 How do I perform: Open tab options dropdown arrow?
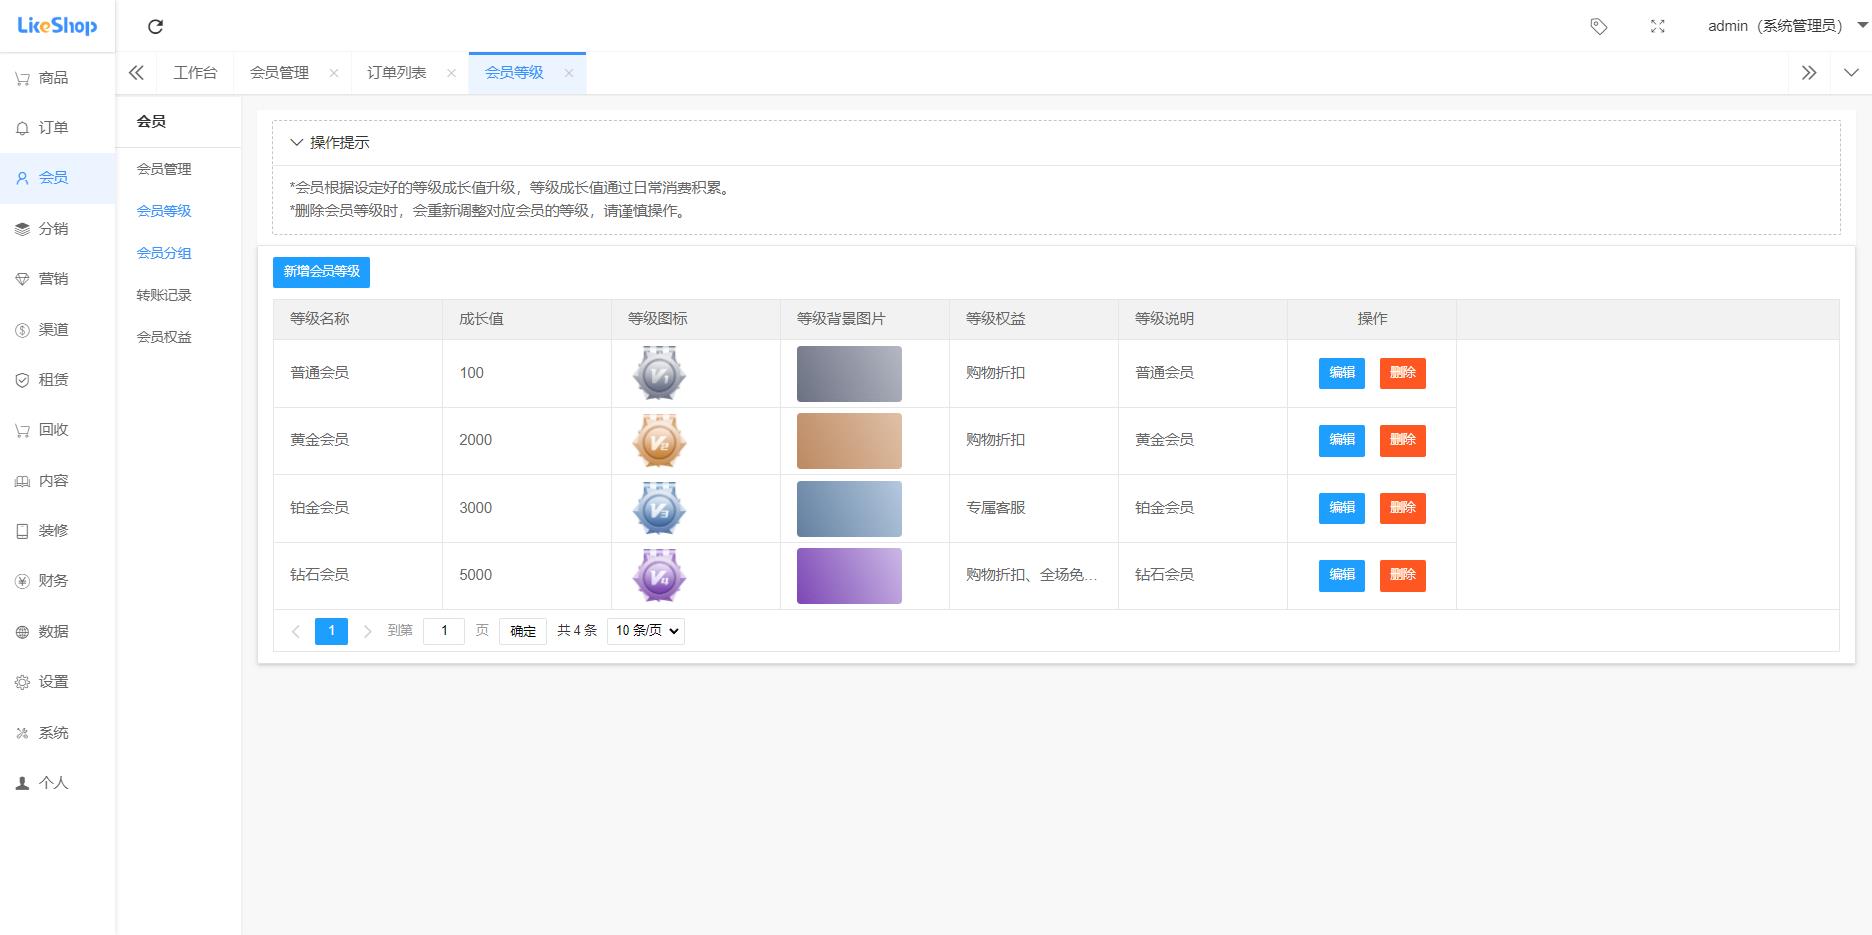[1850, 73]
